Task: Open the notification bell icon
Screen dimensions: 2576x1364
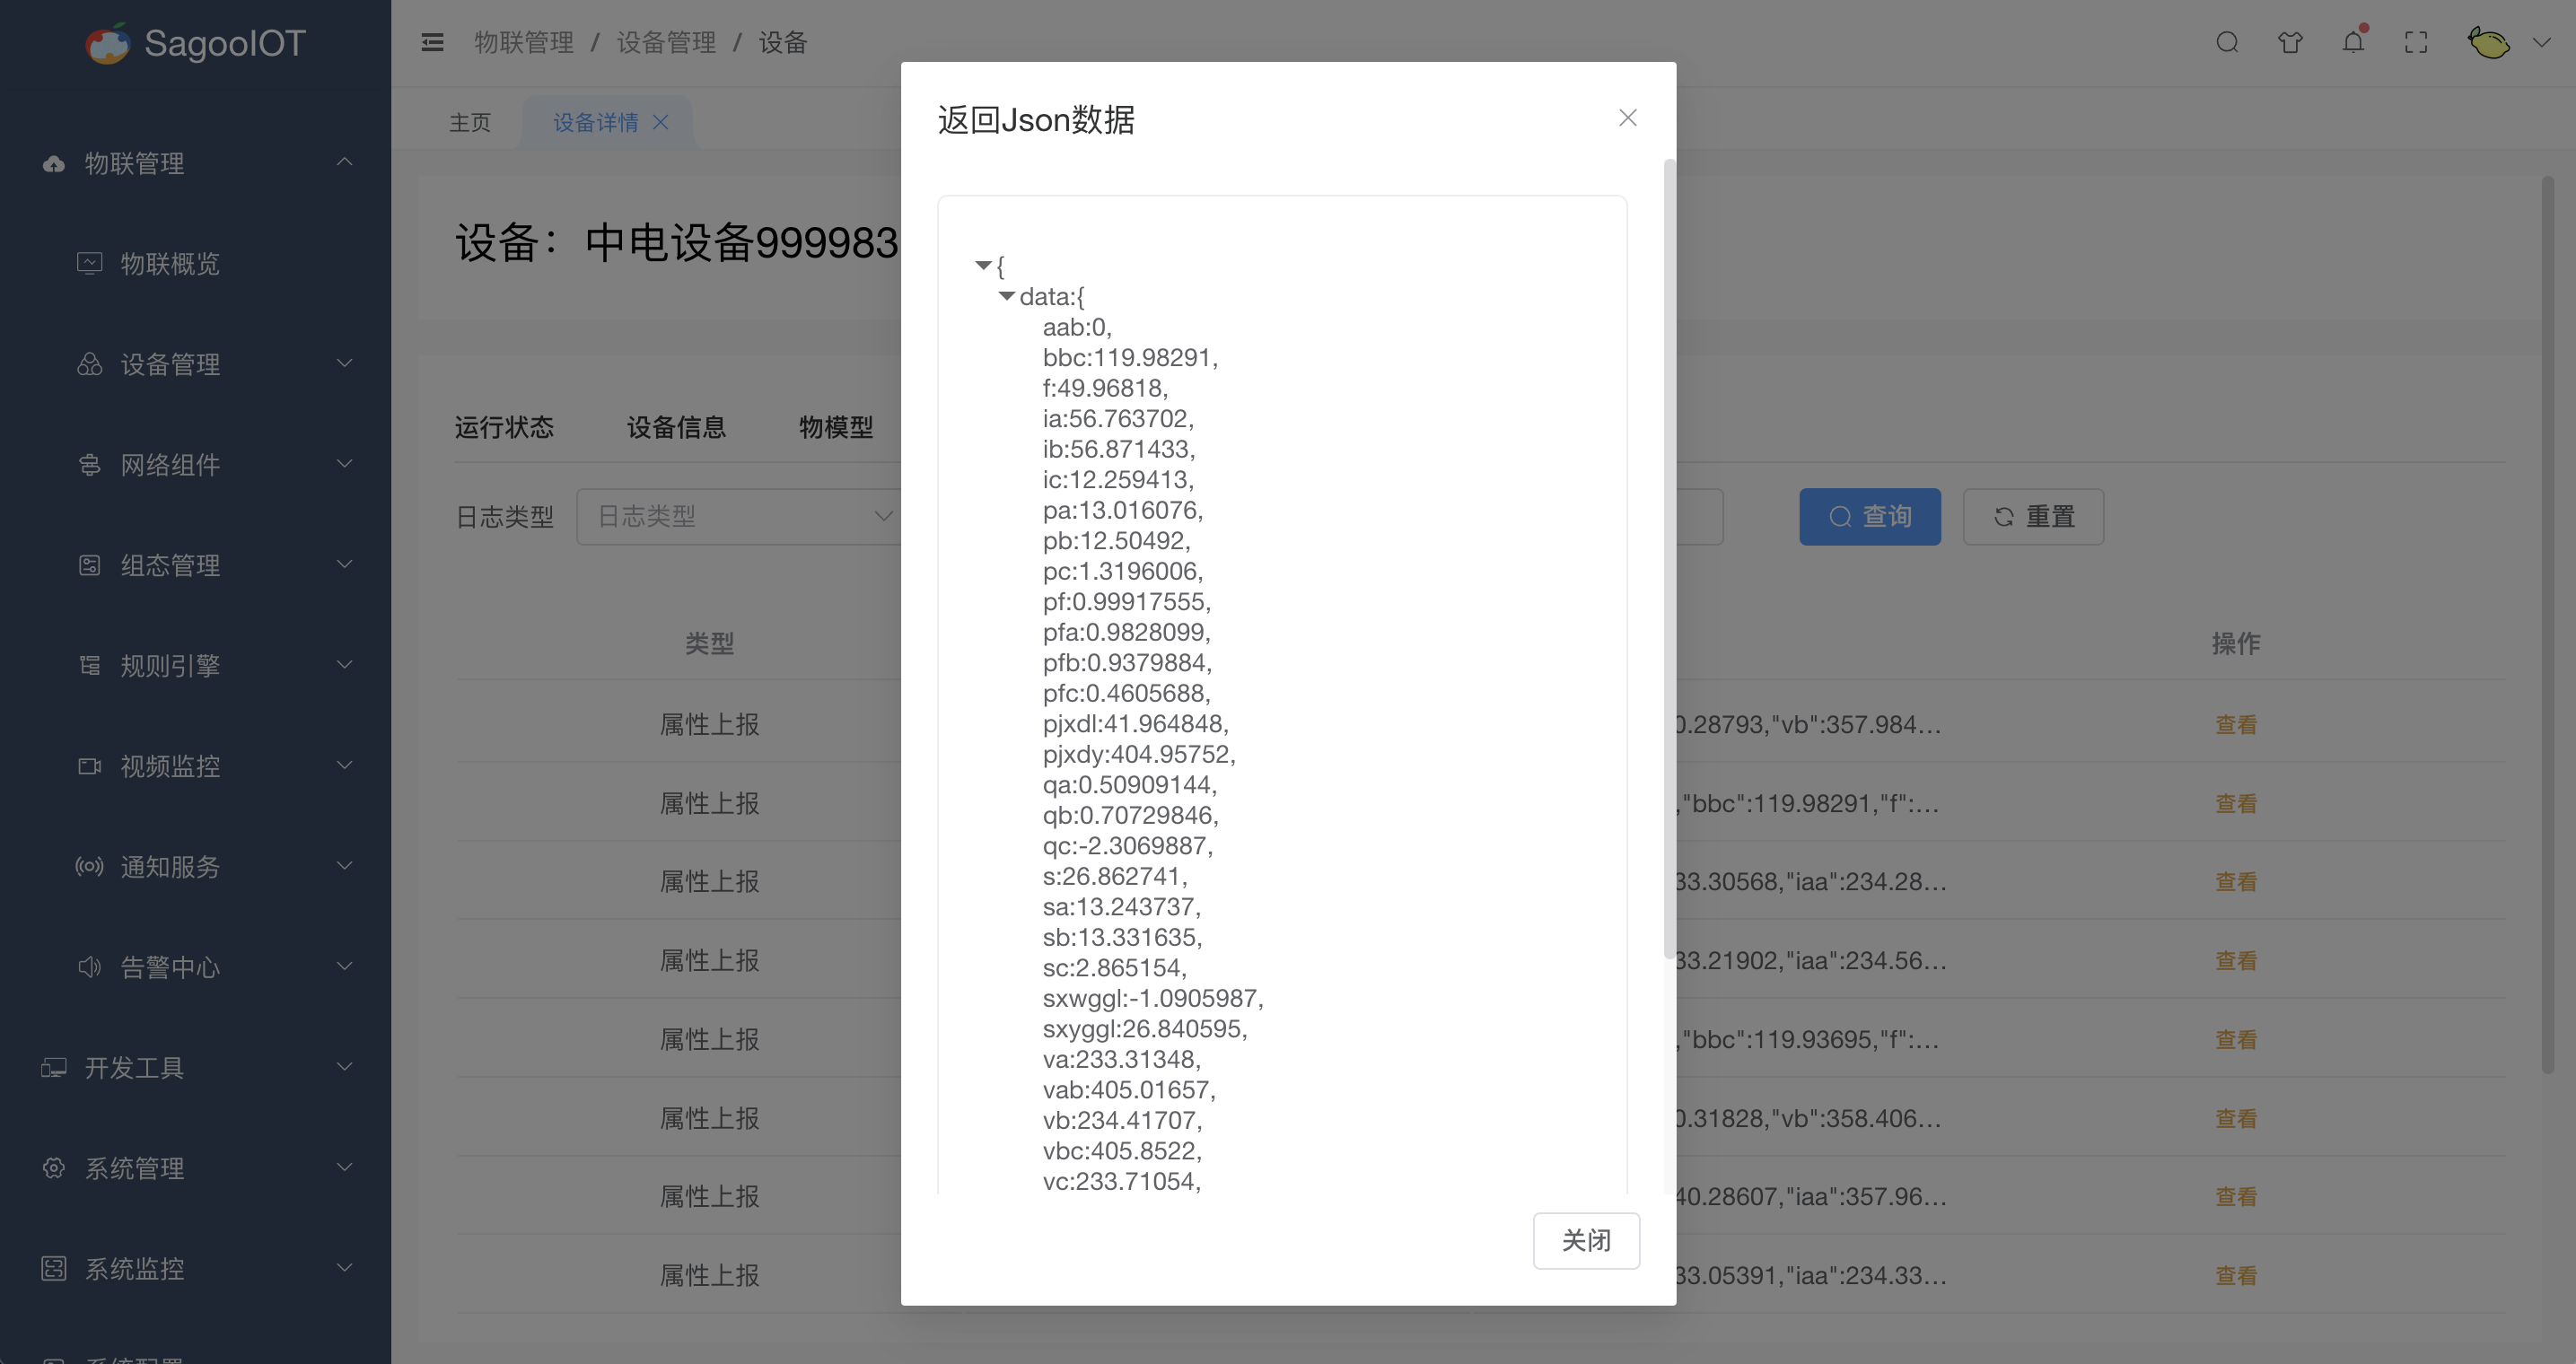Action: (x=2353, y=42)
